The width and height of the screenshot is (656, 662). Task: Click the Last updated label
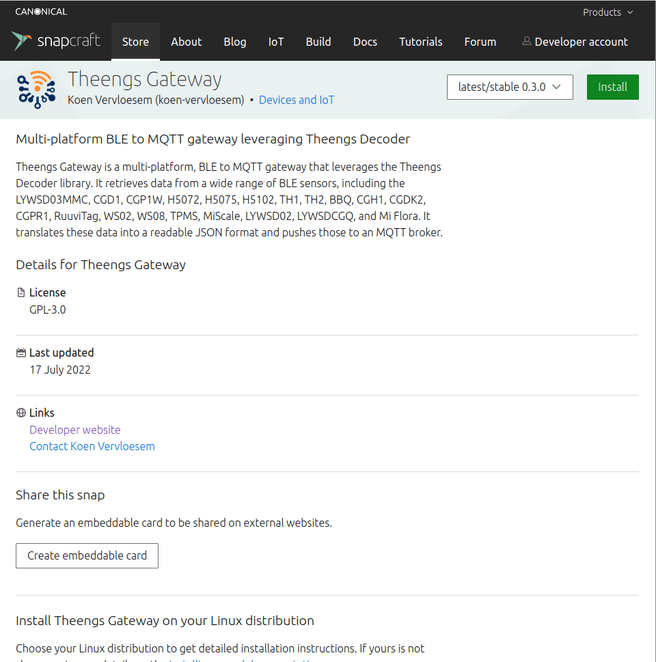(x=61, y=353)
